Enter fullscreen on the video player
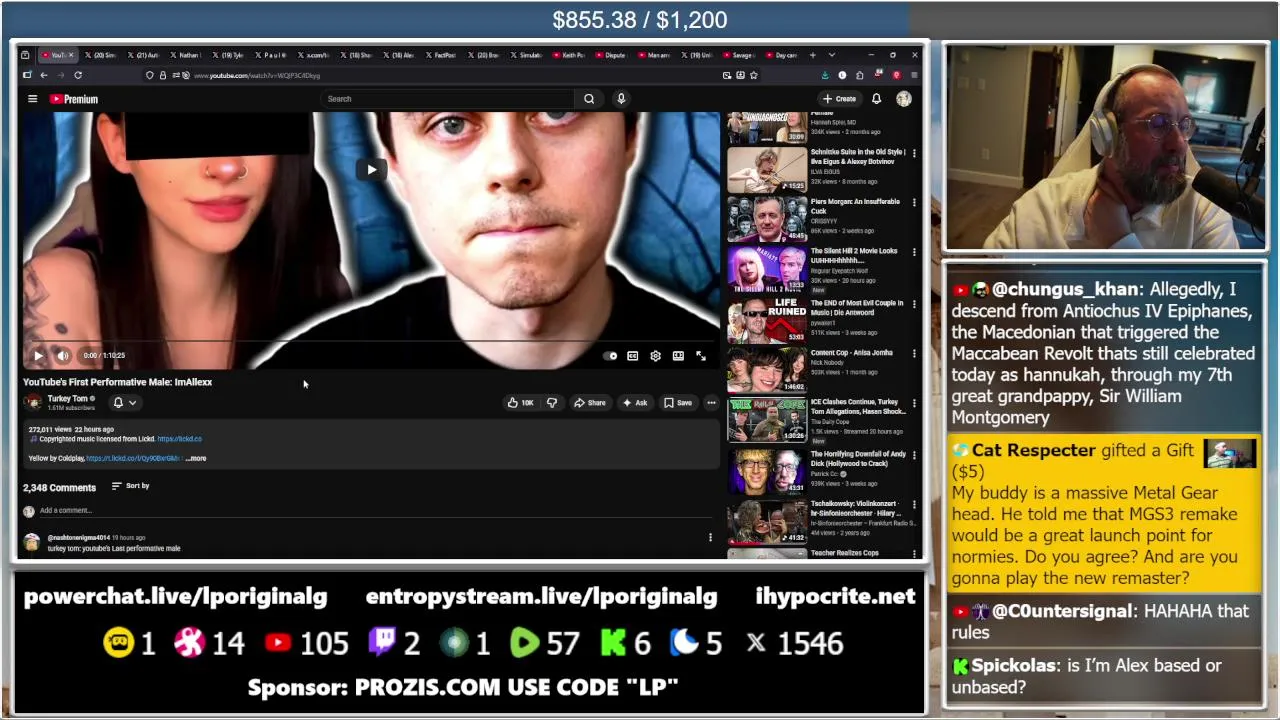1280x720 pixels. [x=701, y=356]
